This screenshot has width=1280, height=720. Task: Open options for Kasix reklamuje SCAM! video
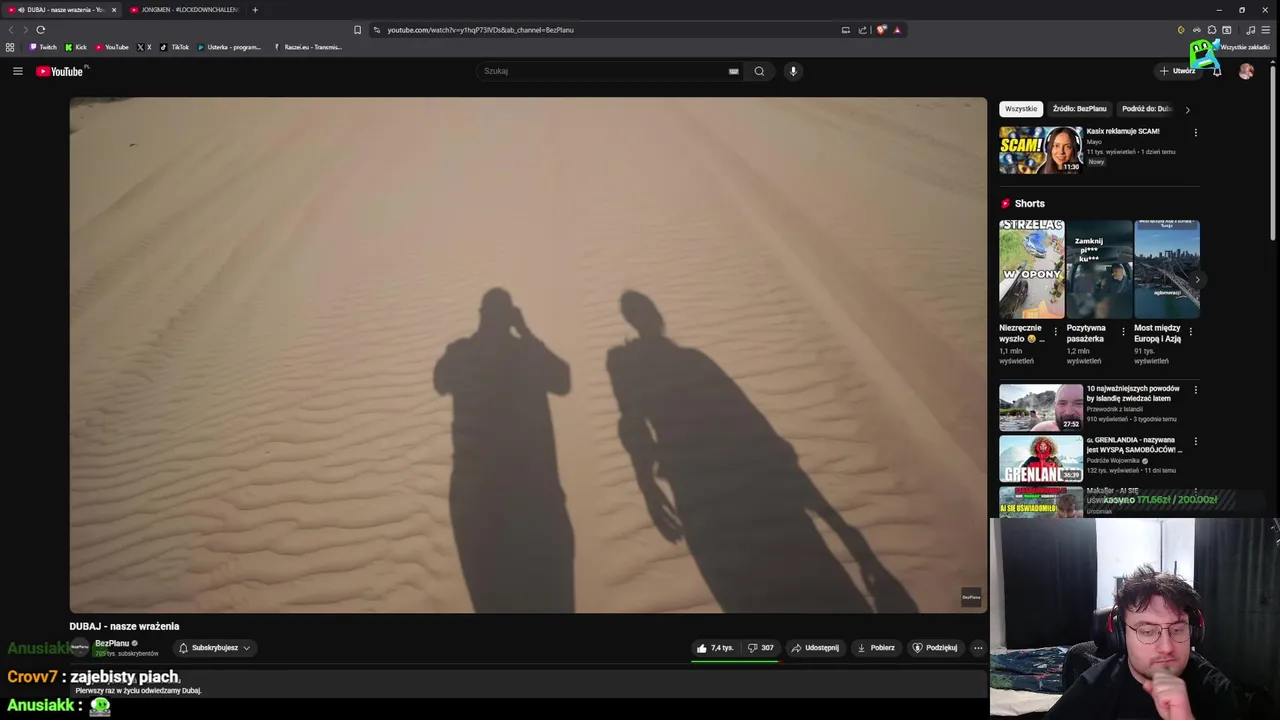click(x=1195, y=132)
